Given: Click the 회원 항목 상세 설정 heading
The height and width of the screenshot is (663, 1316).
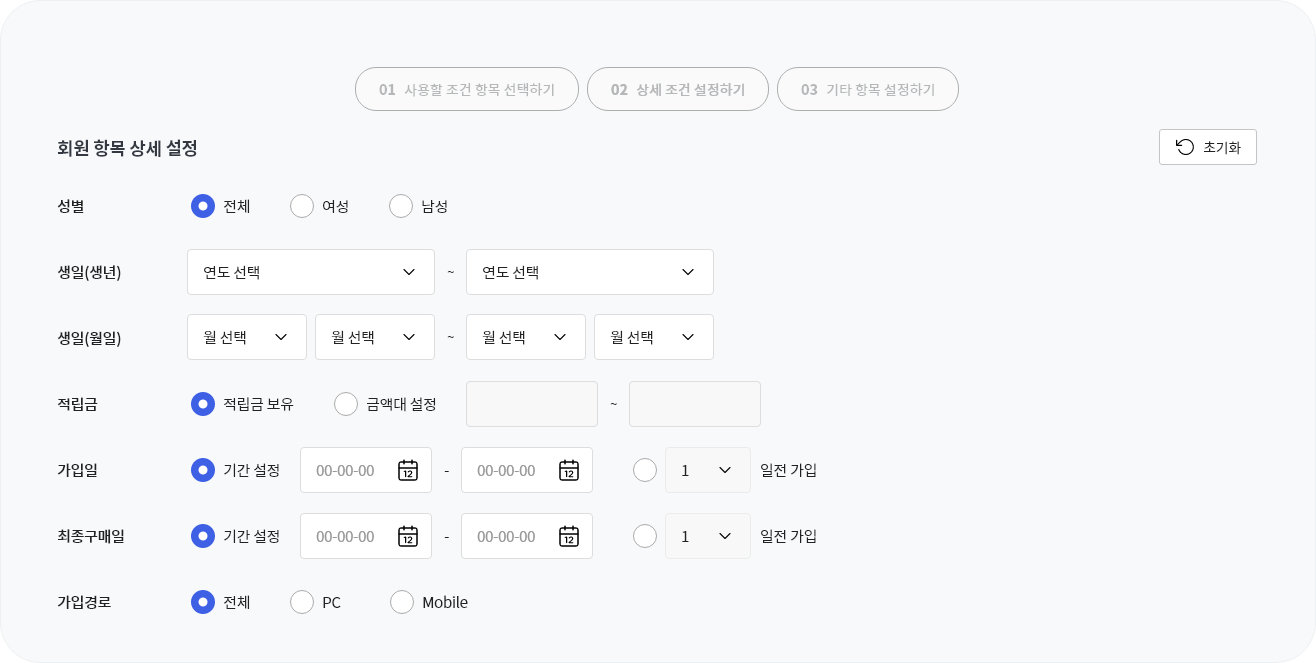Looking at the screenshot, I should [127, 148].
